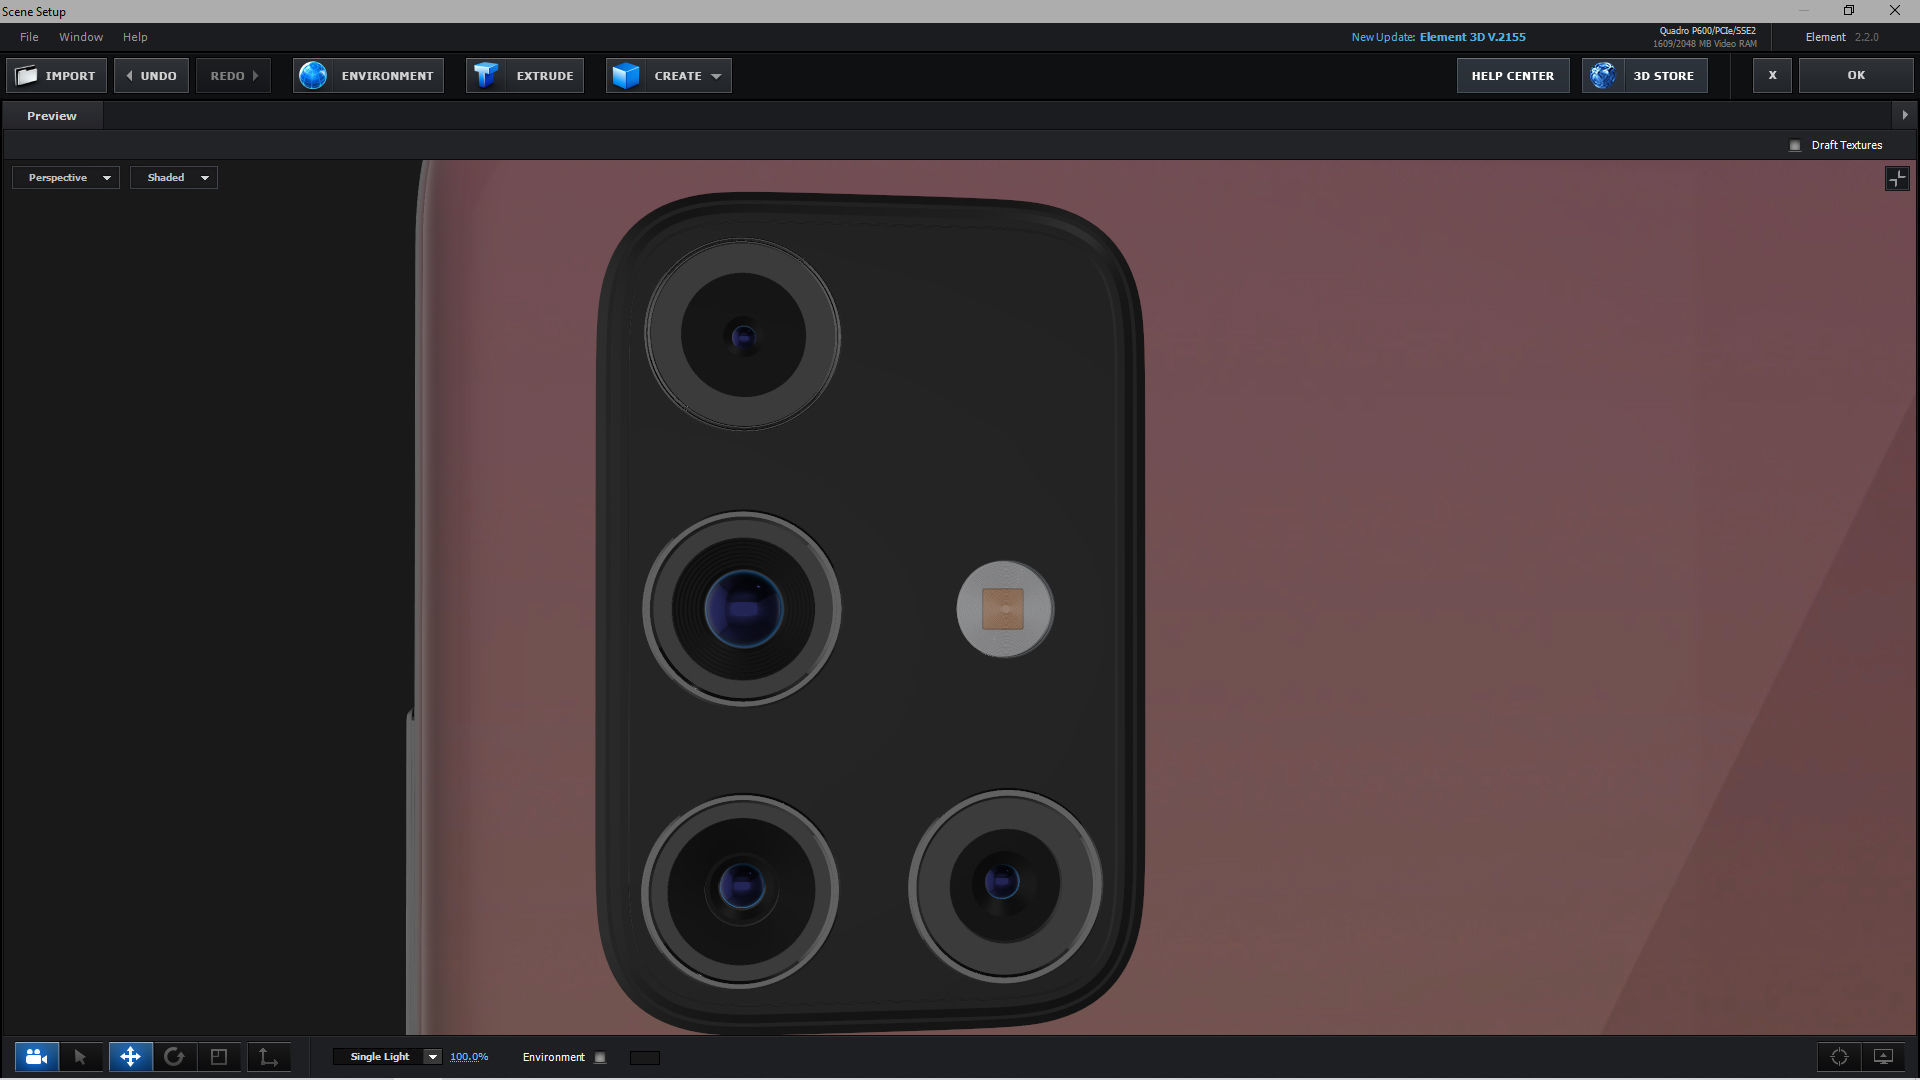The image size is (1920, 1080).
Task: Activate the scale gizmo tool
Action: [x=219, y=1057]
